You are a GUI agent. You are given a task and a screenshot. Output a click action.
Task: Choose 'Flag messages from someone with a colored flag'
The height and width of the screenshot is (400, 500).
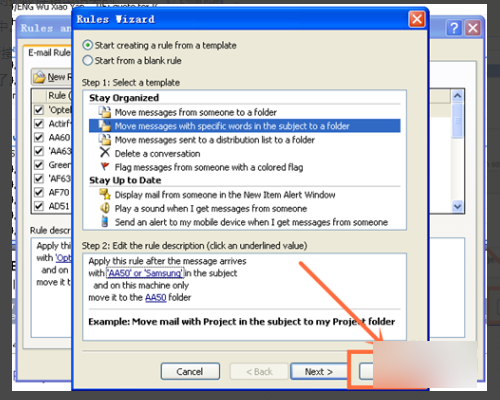(209, 167)
